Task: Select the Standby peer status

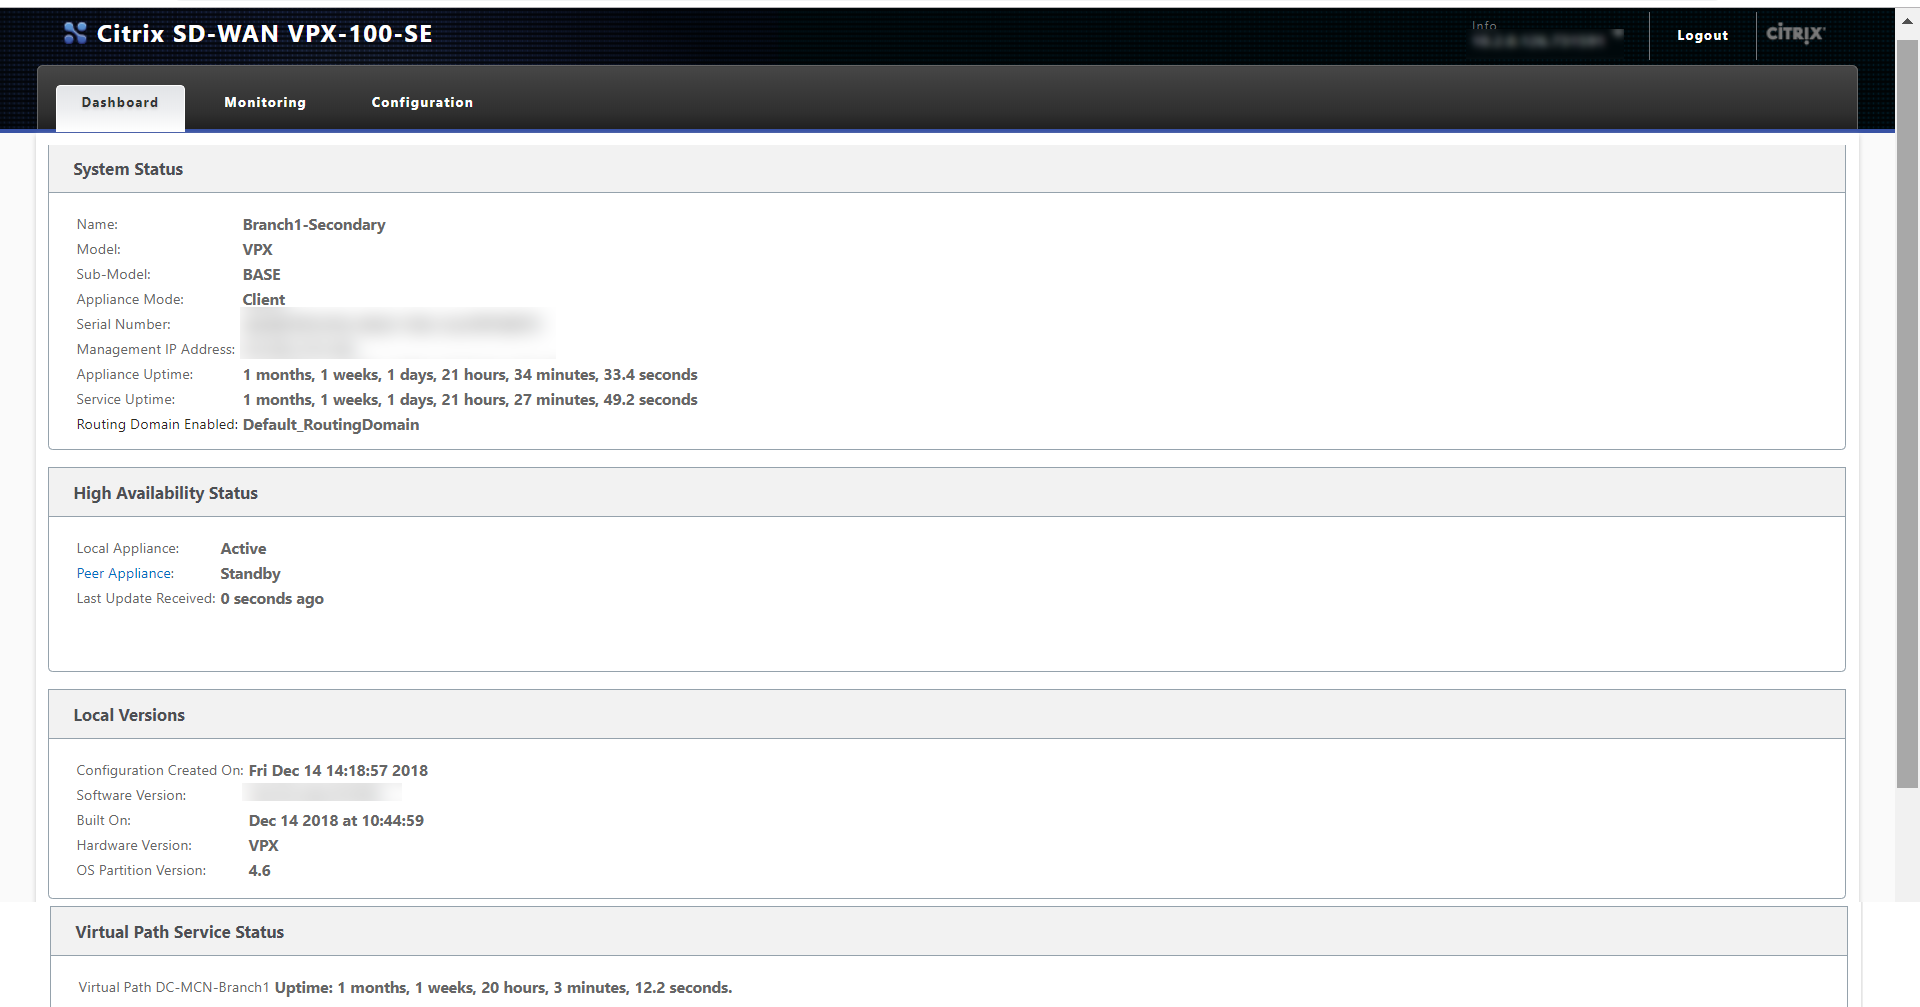Action: point(250,573)
